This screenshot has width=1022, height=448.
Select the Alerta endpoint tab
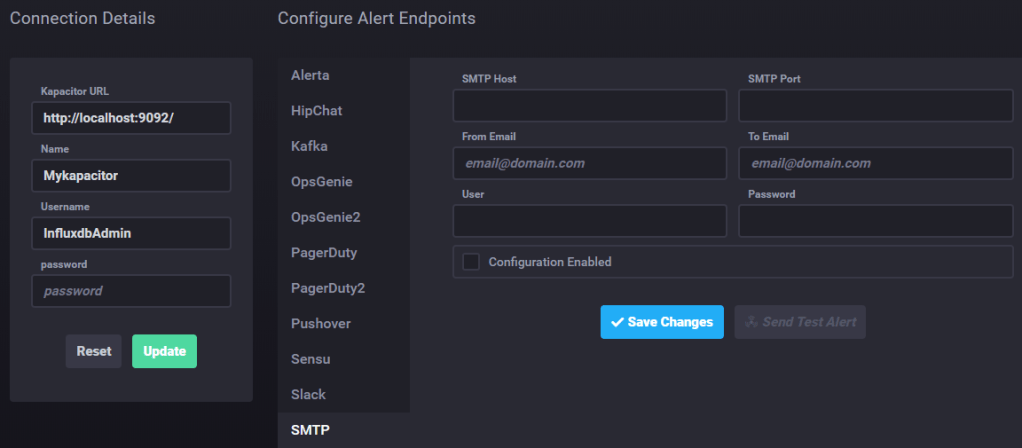(x=310, y=75)
